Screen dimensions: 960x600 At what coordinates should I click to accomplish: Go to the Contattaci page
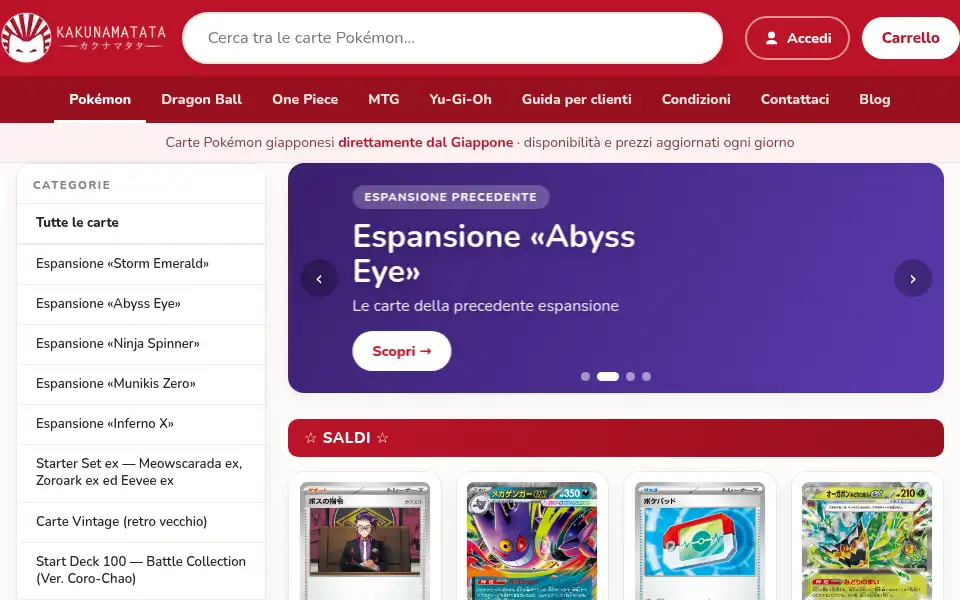[x=795, y=99]
